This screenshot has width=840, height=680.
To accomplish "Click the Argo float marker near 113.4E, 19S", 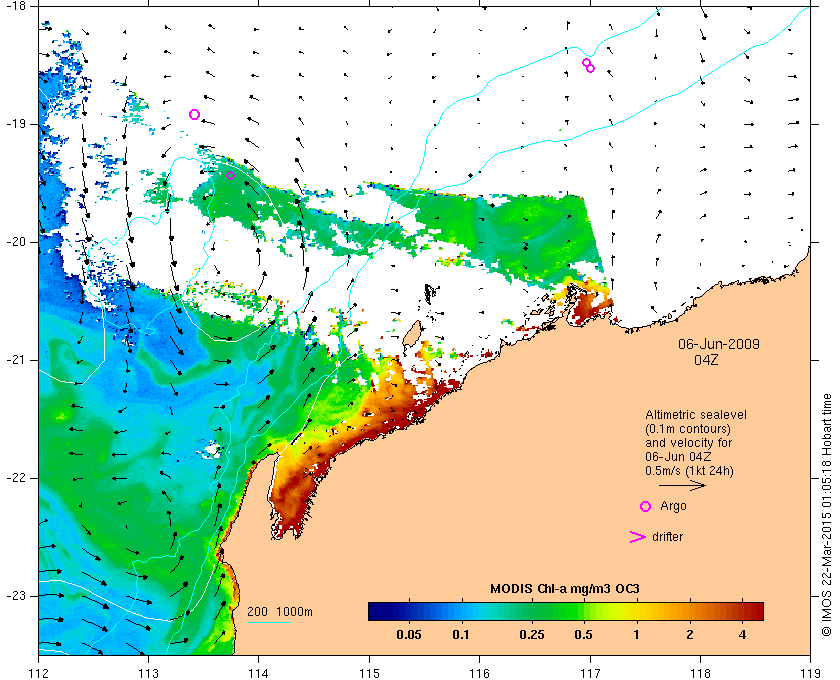I will coord(194,114).
